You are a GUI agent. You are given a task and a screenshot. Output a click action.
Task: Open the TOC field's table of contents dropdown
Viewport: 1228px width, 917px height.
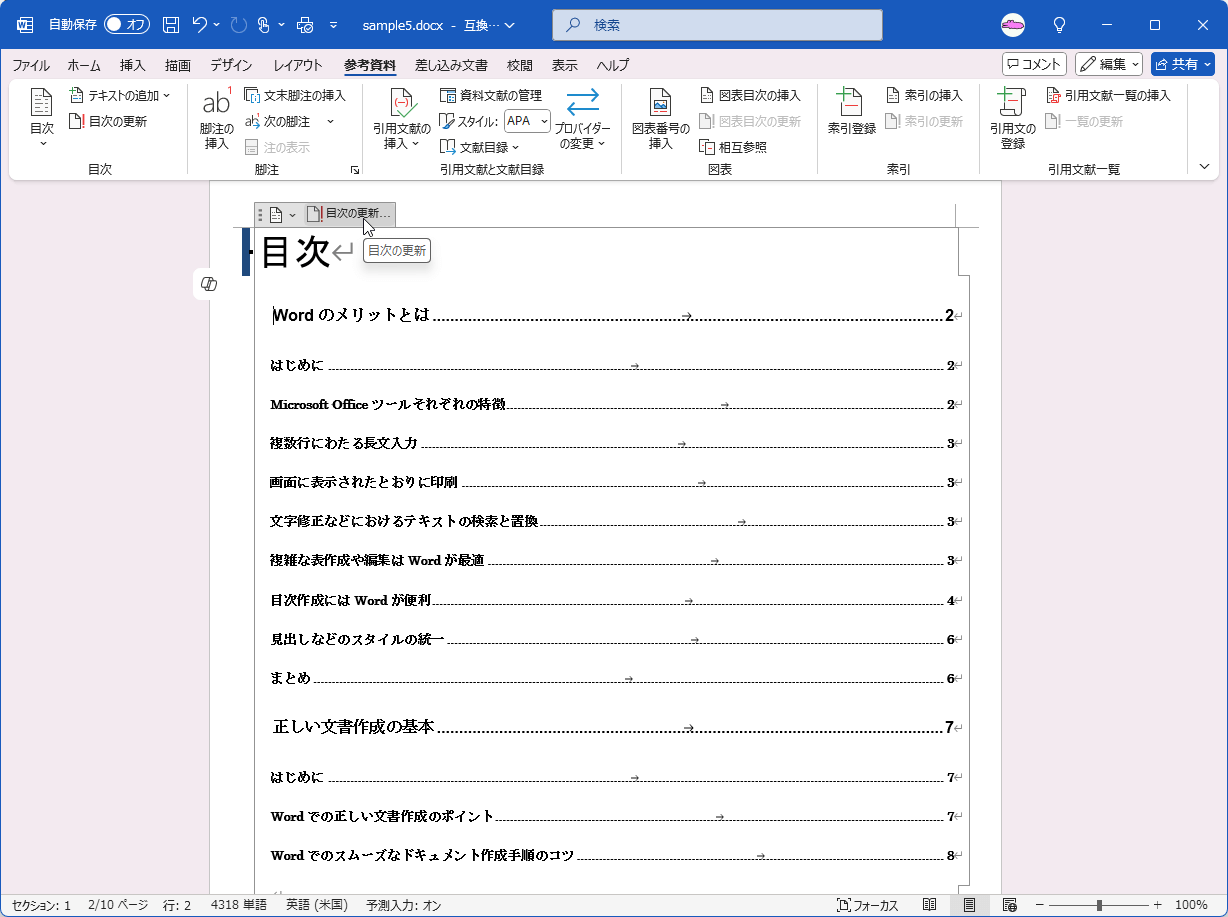[282, 214]
